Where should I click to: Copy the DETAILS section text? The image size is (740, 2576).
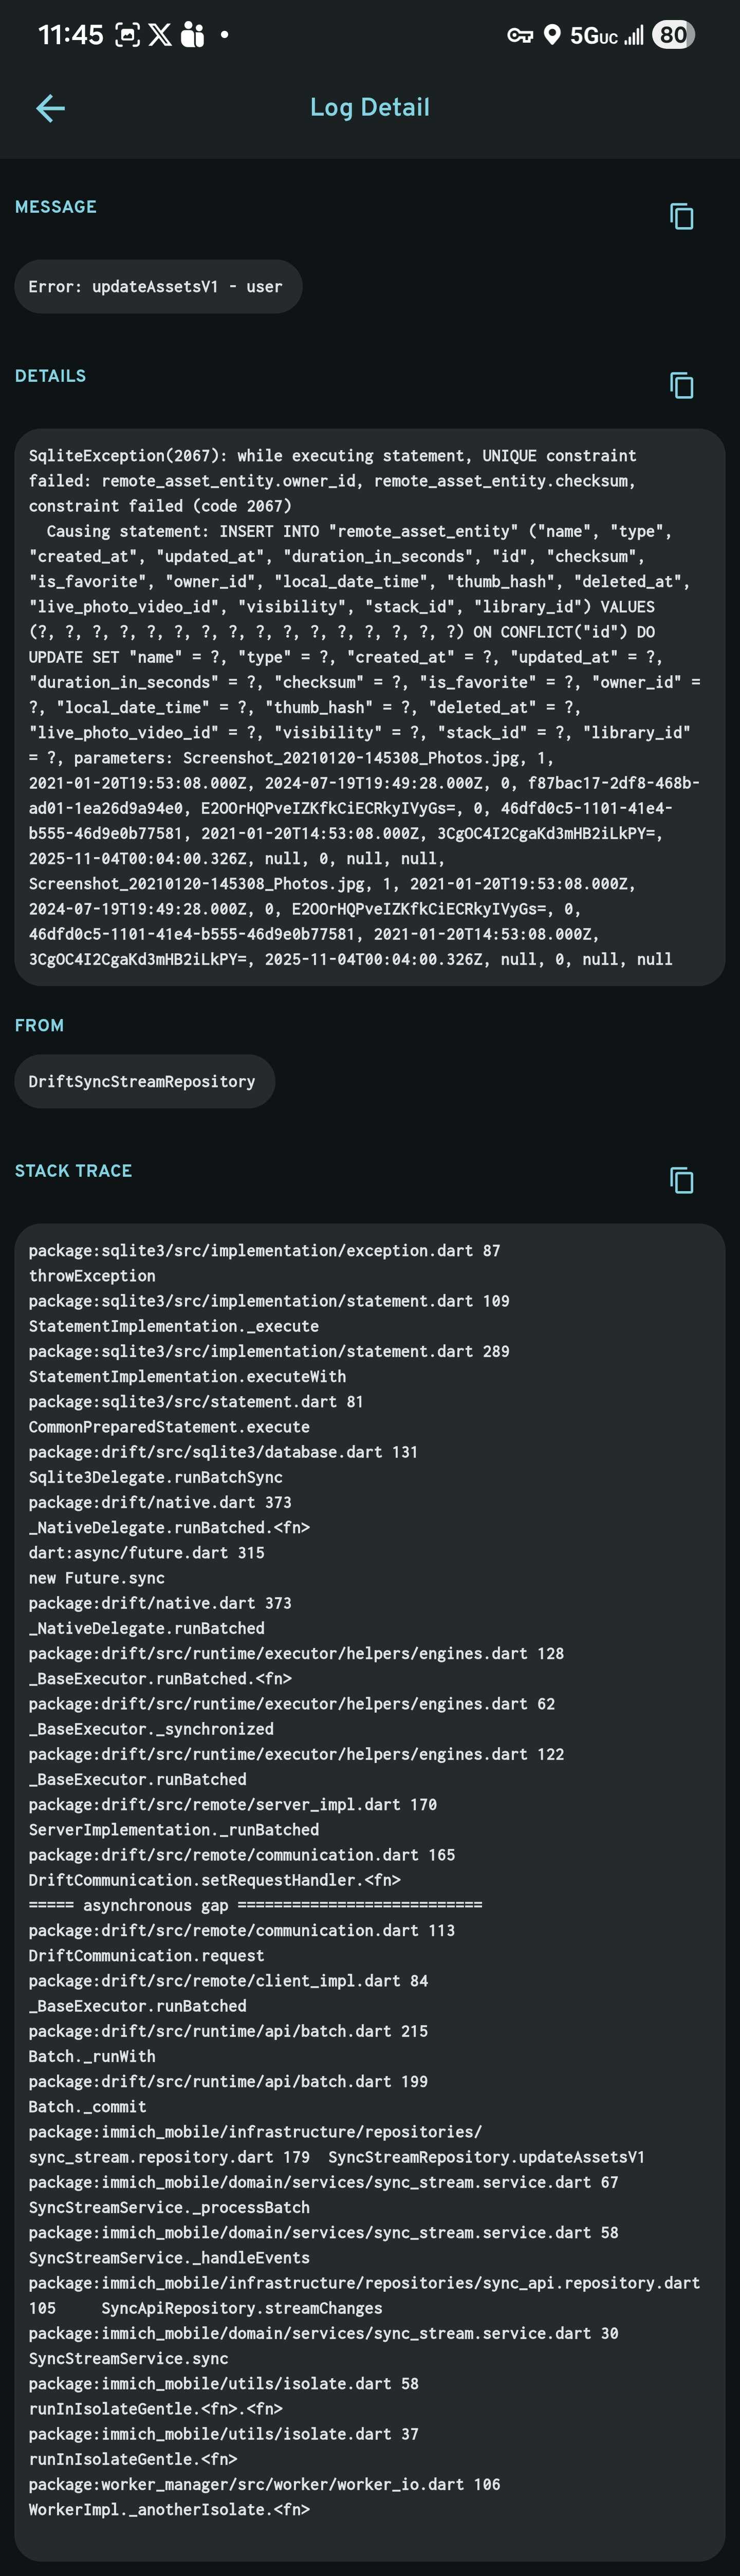point(681,385)
